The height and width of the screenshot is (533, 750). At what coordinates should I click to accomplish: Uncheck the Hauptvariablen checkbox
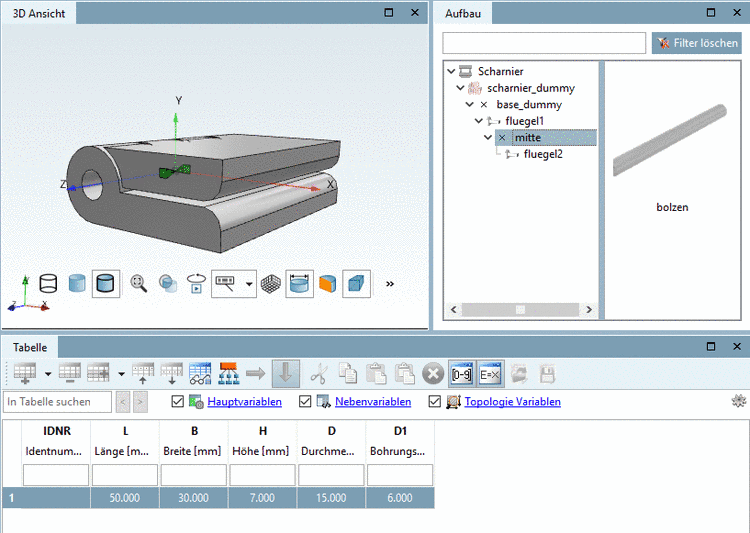coord(178,402)
